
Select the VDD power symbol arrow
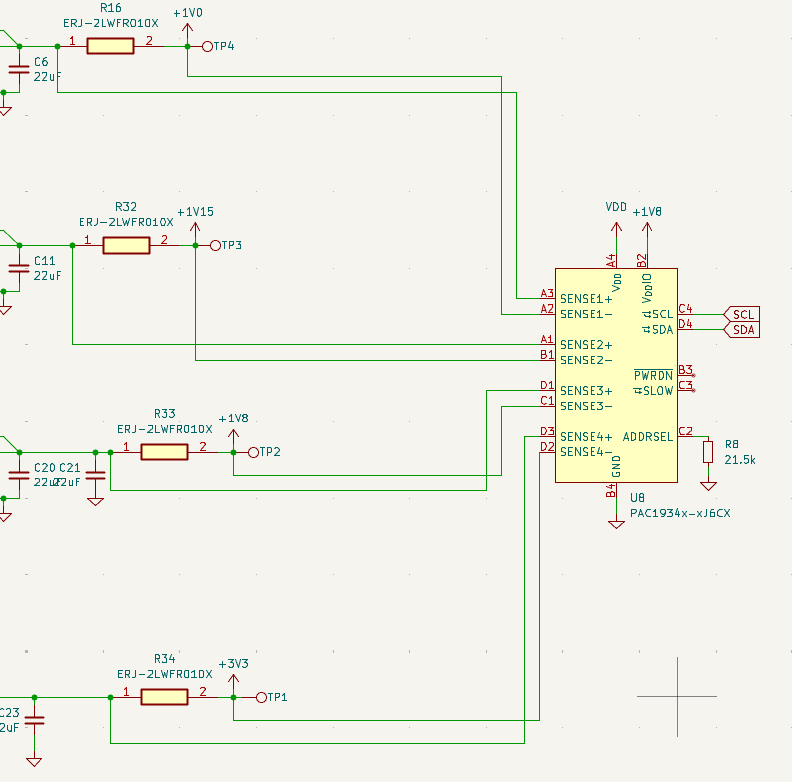coord(616,227)
